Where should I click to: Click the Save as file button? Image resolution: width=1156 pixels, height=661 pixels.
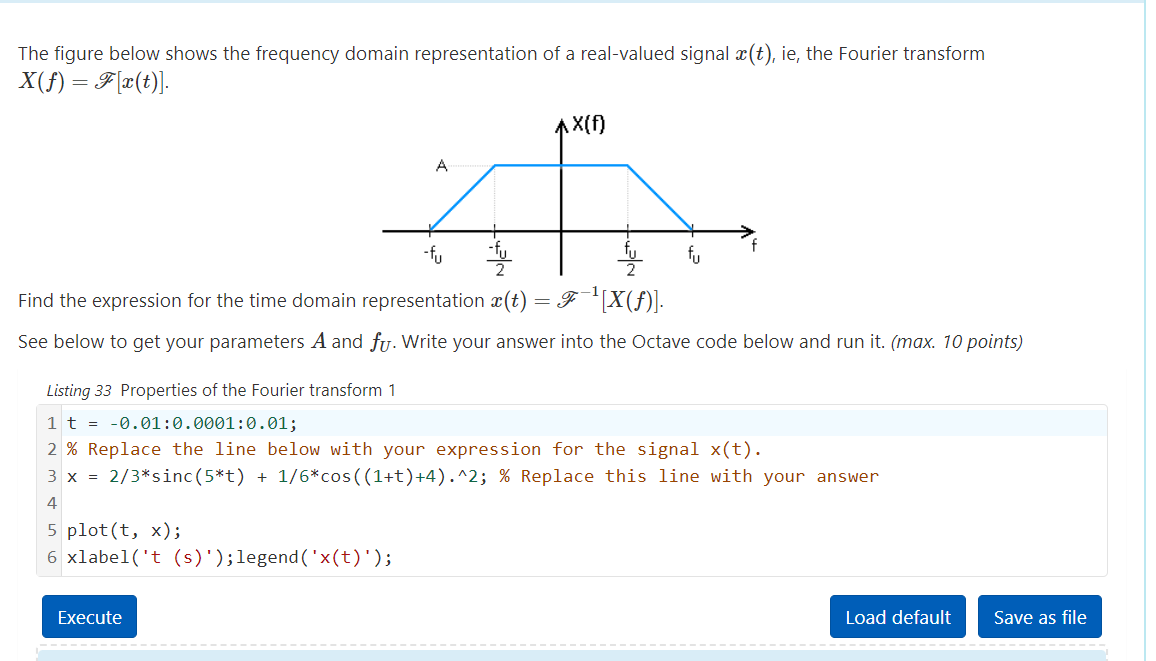pyautogui.click(x=1039, y=616)
